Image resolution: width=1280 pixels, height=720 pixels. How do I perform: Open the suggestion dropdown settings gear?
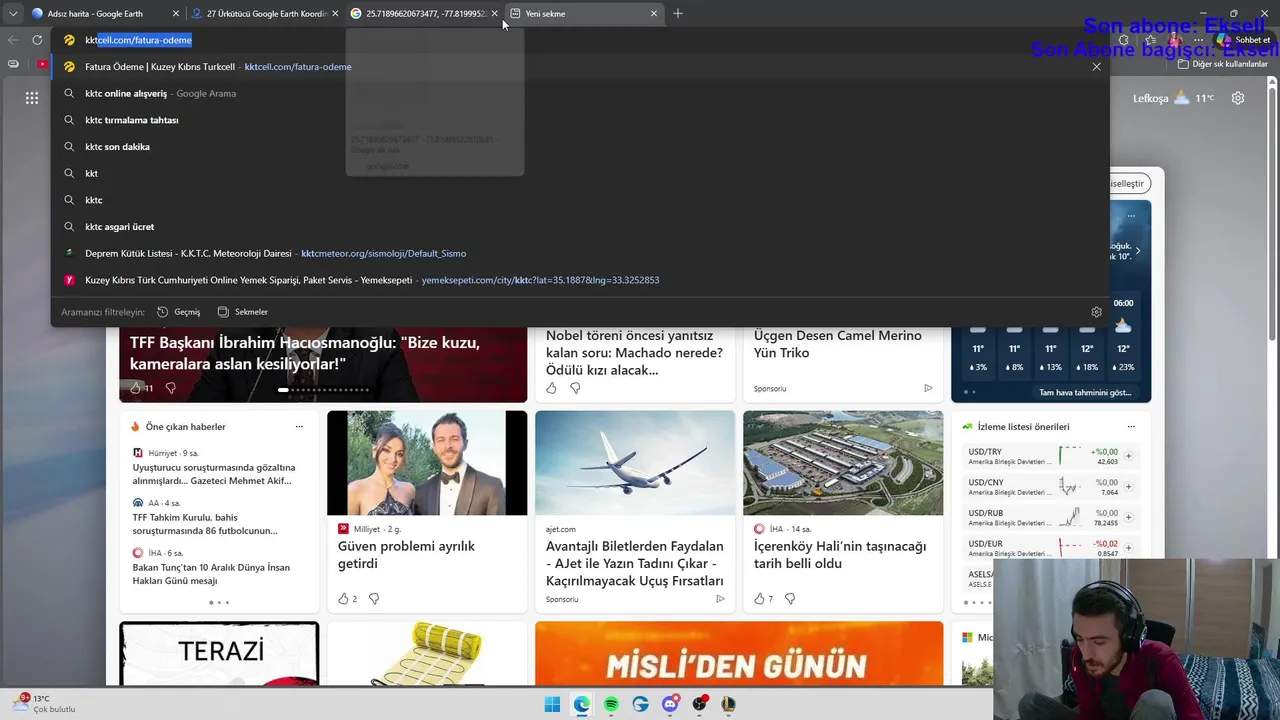1096,312
